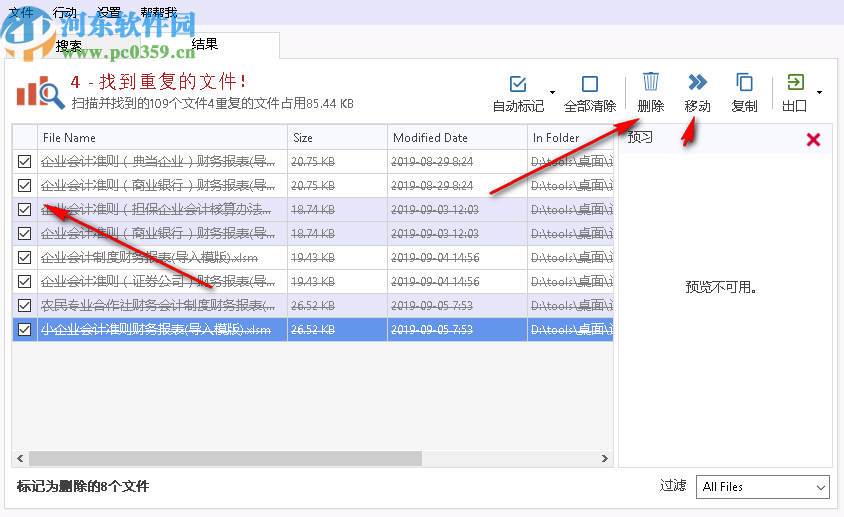Screen dimensions: 844x517
Task: Click the horizontal scrollbar thumb
Action: (x=226, y=458)
